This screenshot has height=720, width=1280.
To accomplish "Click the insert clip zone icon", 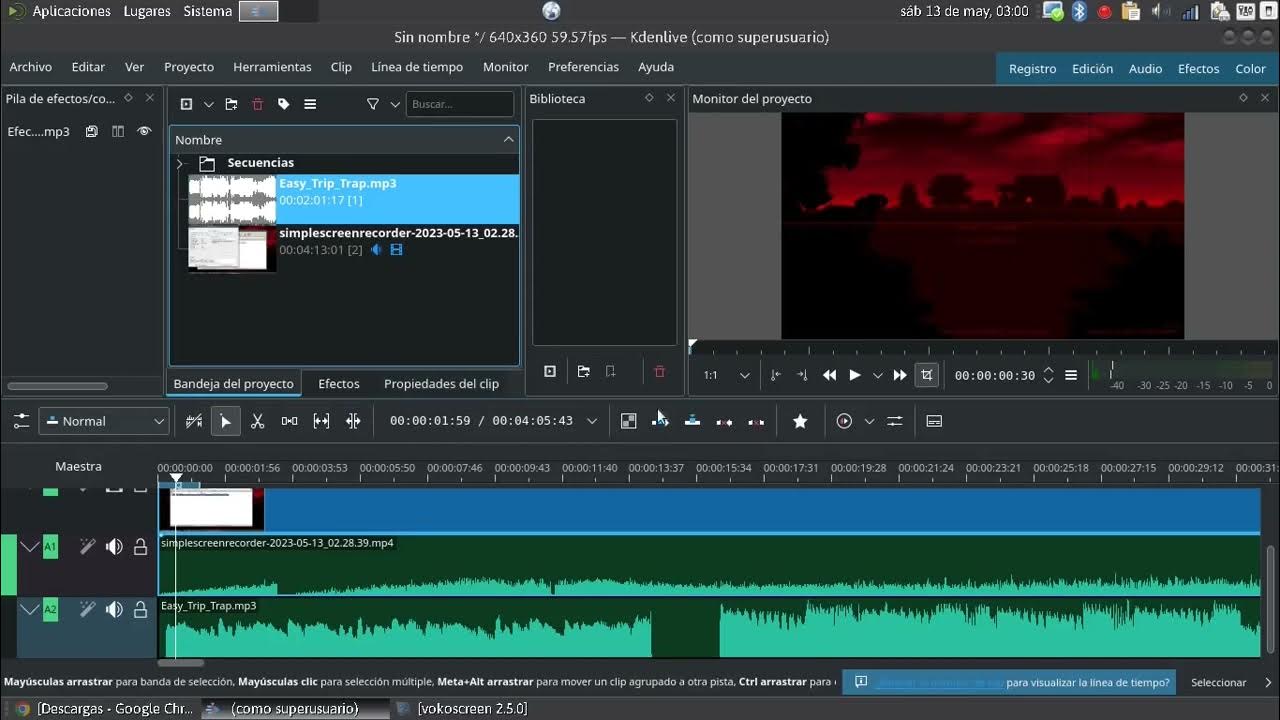I will 660,421.
